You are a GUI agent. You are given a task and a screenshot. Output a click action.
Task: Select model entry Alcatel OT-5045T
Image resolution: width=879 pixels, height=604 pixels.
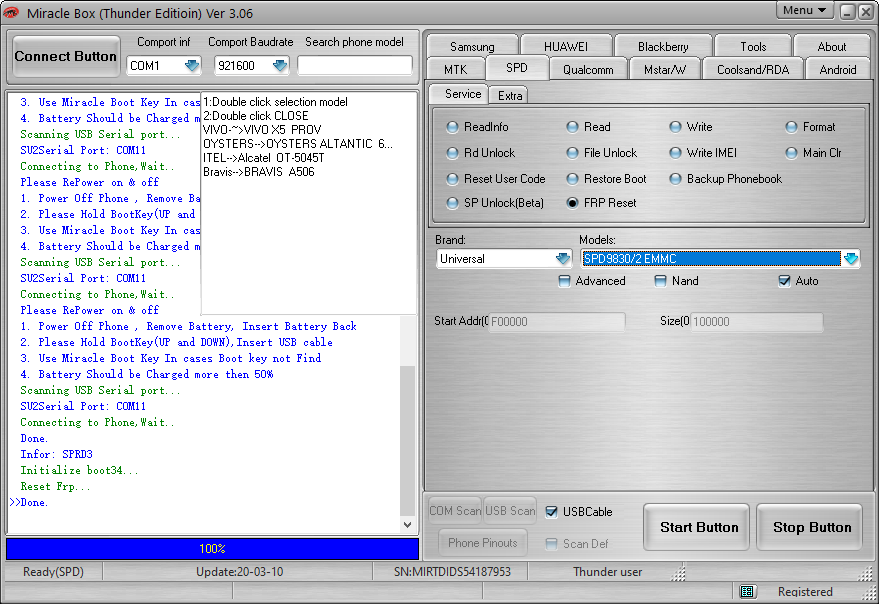tap(263, 158)
